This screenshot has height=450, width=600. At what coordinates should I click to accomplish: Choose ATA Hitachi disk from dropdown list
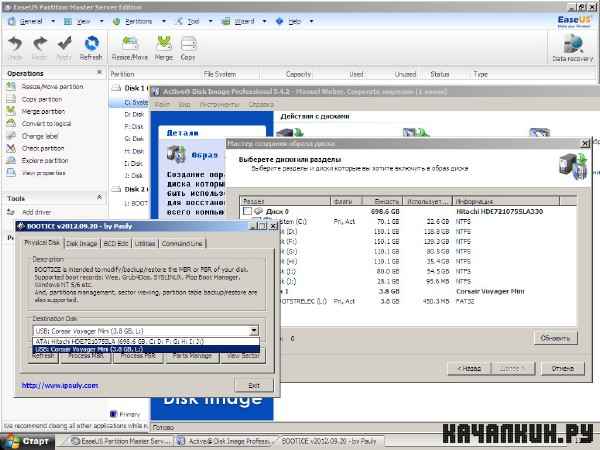coord(146,341)
